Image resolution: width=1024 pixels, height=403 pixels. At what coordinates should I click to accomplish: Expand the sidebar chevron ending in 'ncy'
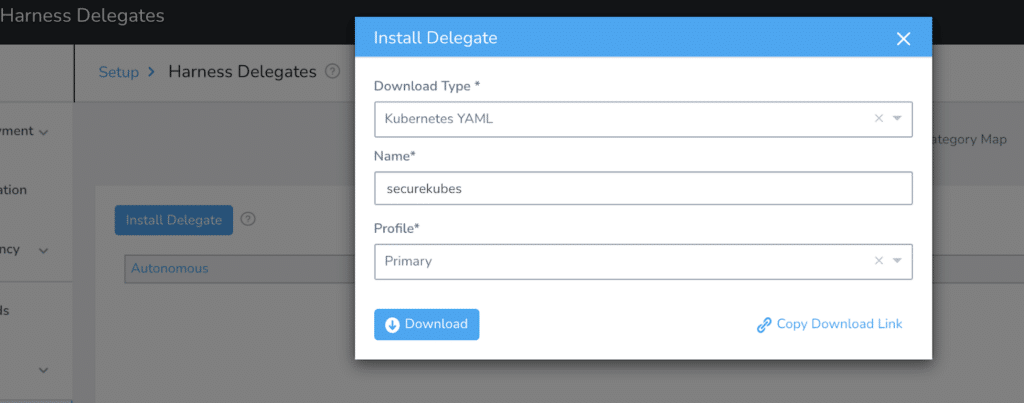(44, 251)
